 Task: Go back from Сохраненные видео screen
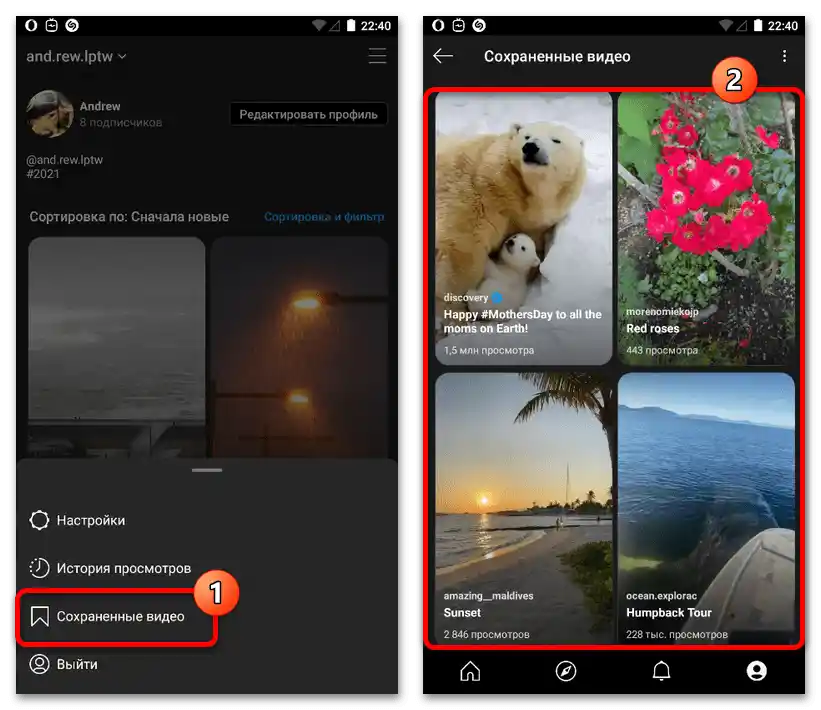coord(443,56)
